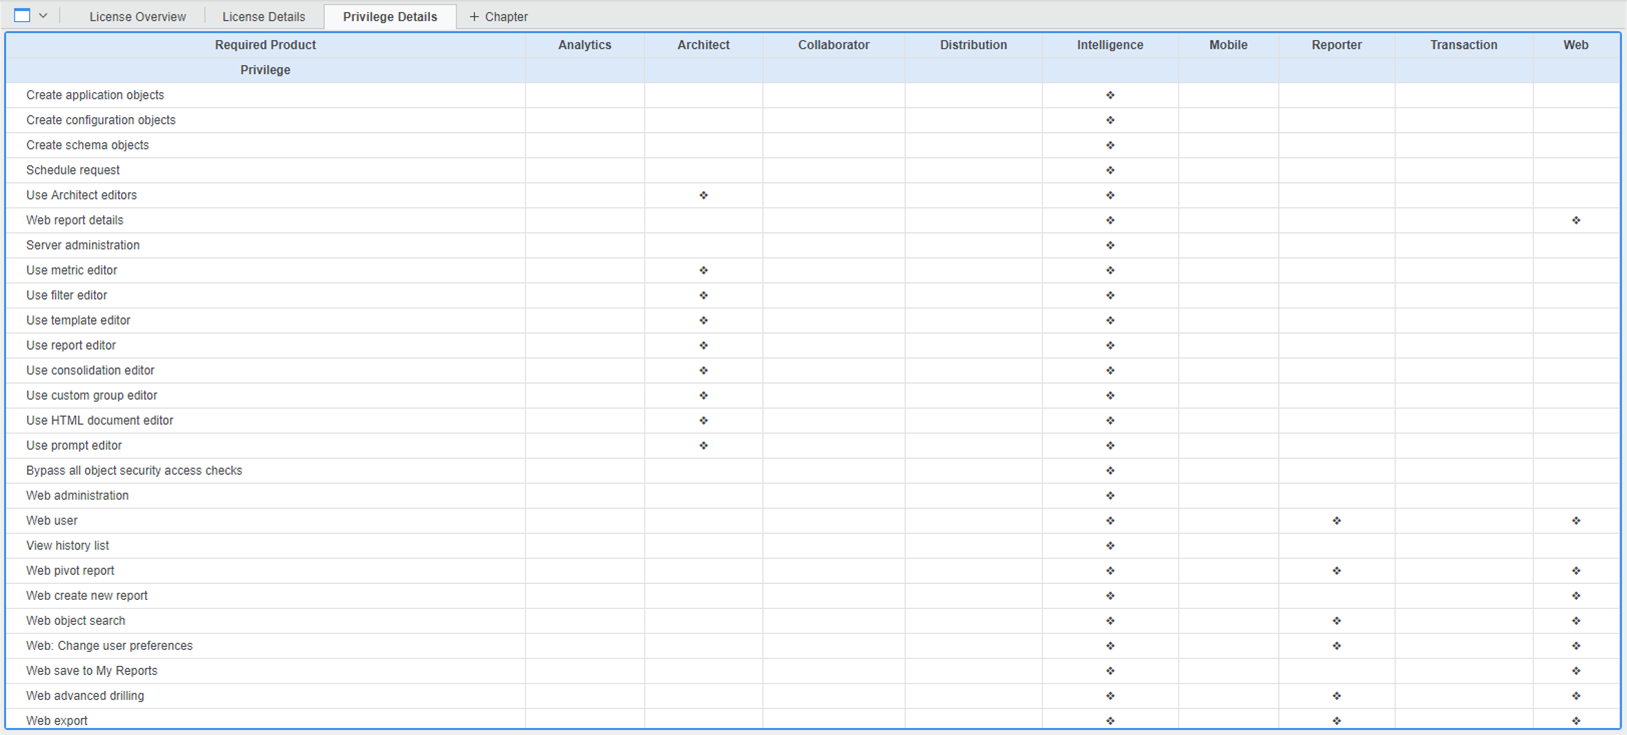This screenshot has height=735, width=1627.
Task: Select the Bypass all object security access checks row
Action: (x=134, y=471)
